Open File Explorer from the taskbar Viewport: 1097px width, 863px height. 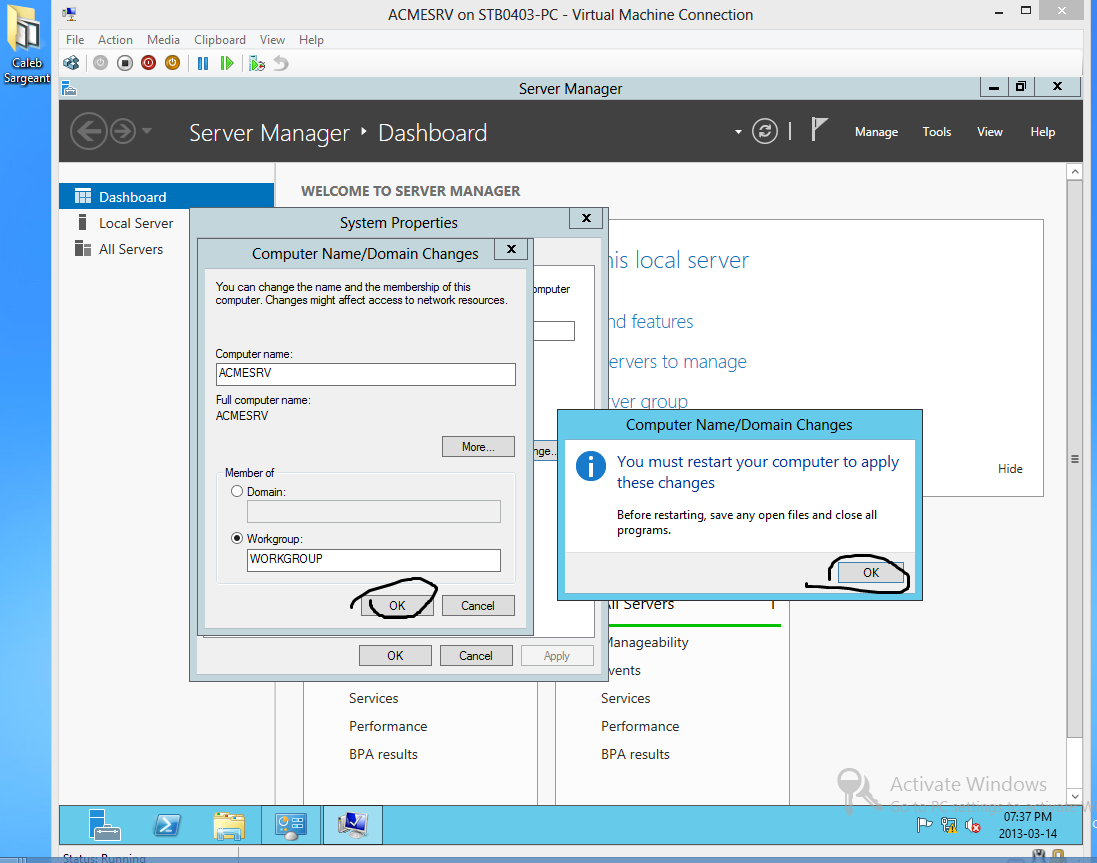(x=229, y=825)
